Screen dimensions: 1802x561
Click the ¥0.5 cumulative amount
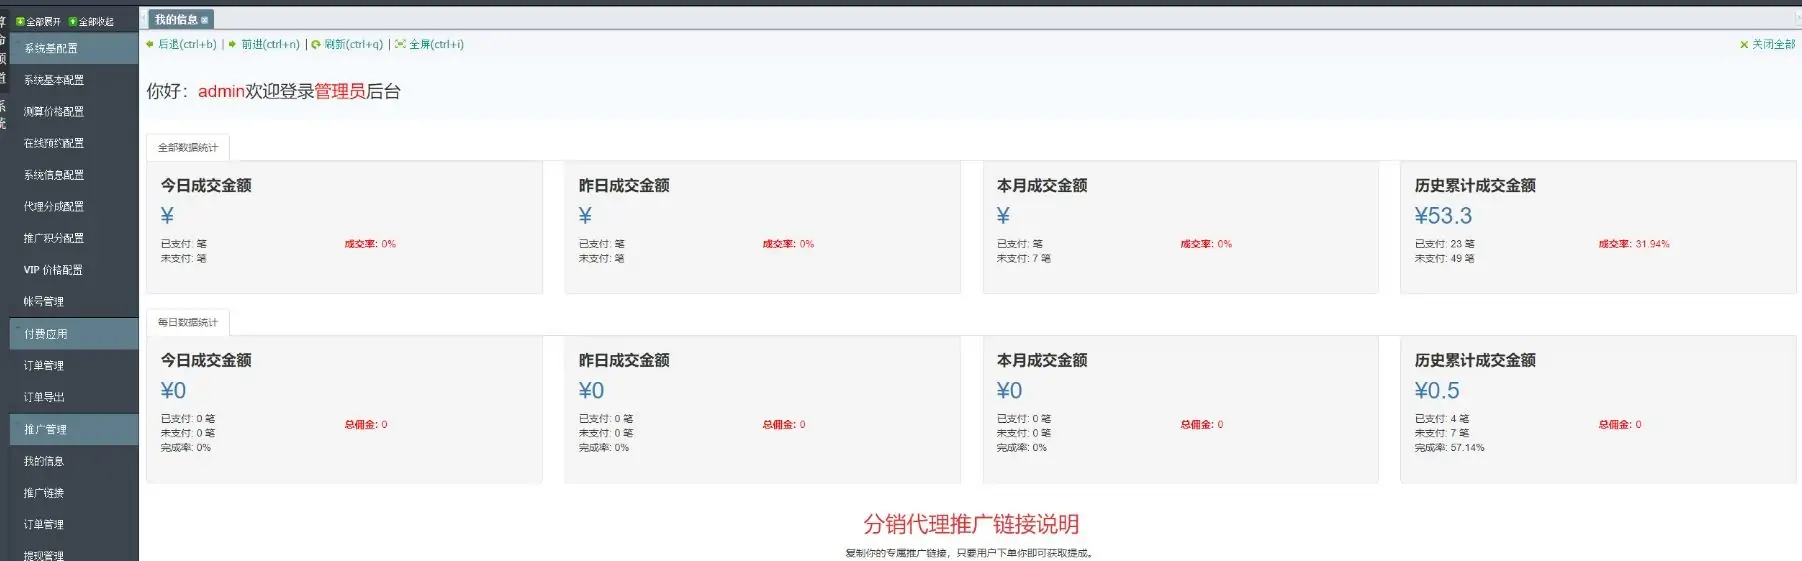tap(1437, 391)
